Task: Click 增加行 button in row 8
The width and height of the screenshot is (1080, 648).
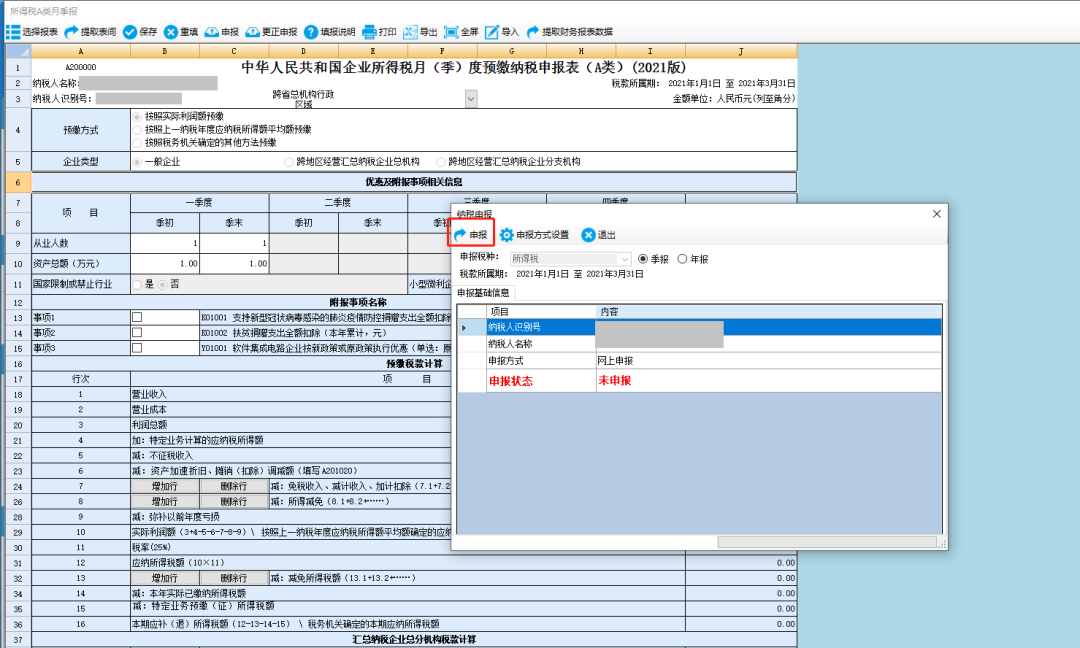Action: tap(165, 501)
